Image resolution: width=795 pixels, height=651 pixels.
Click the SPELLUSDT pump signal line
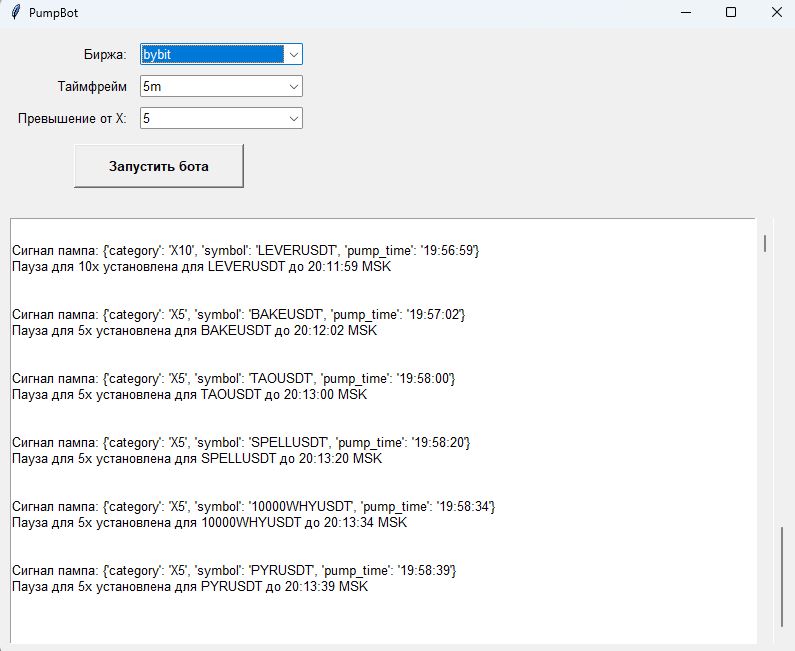point(241,443)
